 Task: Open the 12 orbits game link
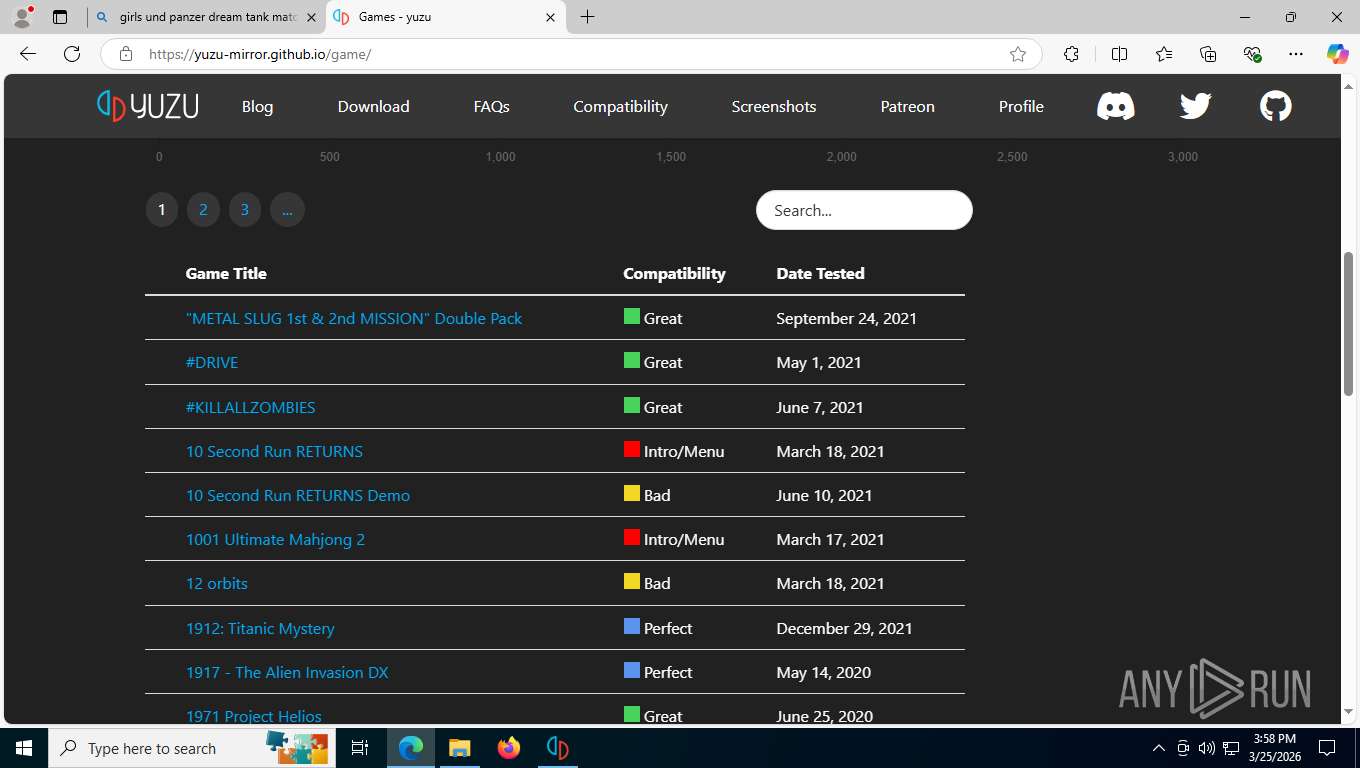click(x=217, y=583)
